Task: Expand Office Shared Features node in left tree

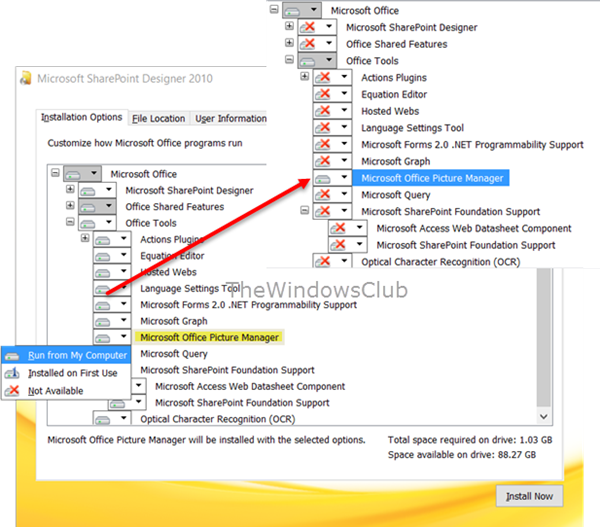Action: point(70,206)
